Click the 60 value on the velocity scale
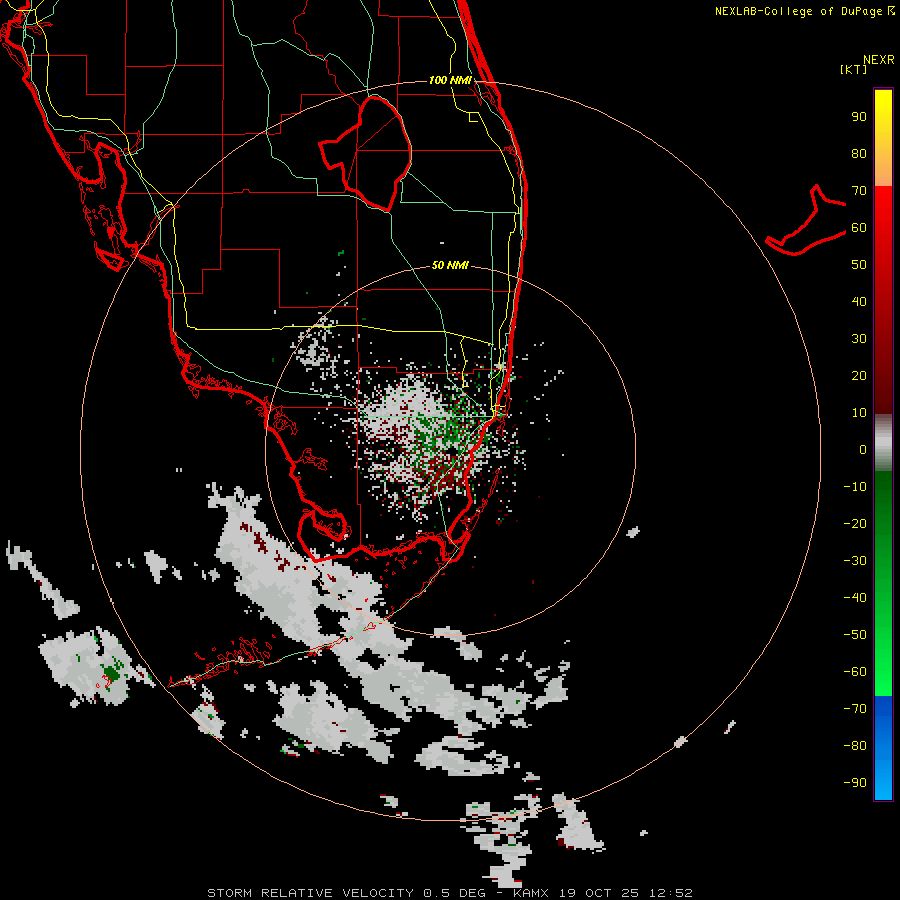 point(859,227)
